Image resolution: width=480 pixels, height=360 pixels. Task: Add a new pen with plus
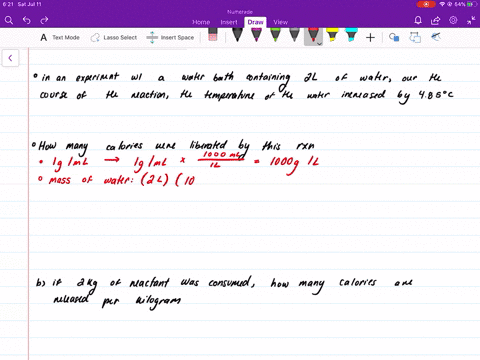(370, 37)
